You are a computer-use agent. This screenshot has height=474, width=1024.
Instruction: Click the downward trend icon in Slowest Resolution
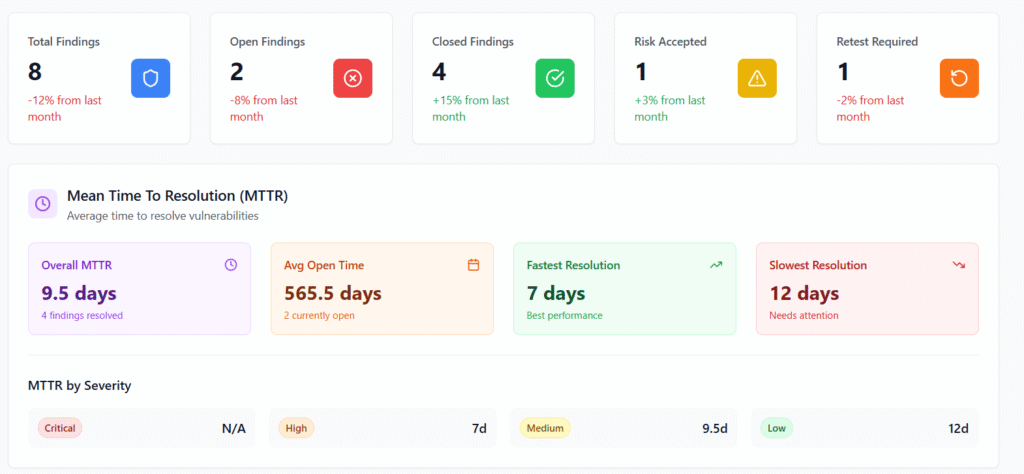(959, 264)
